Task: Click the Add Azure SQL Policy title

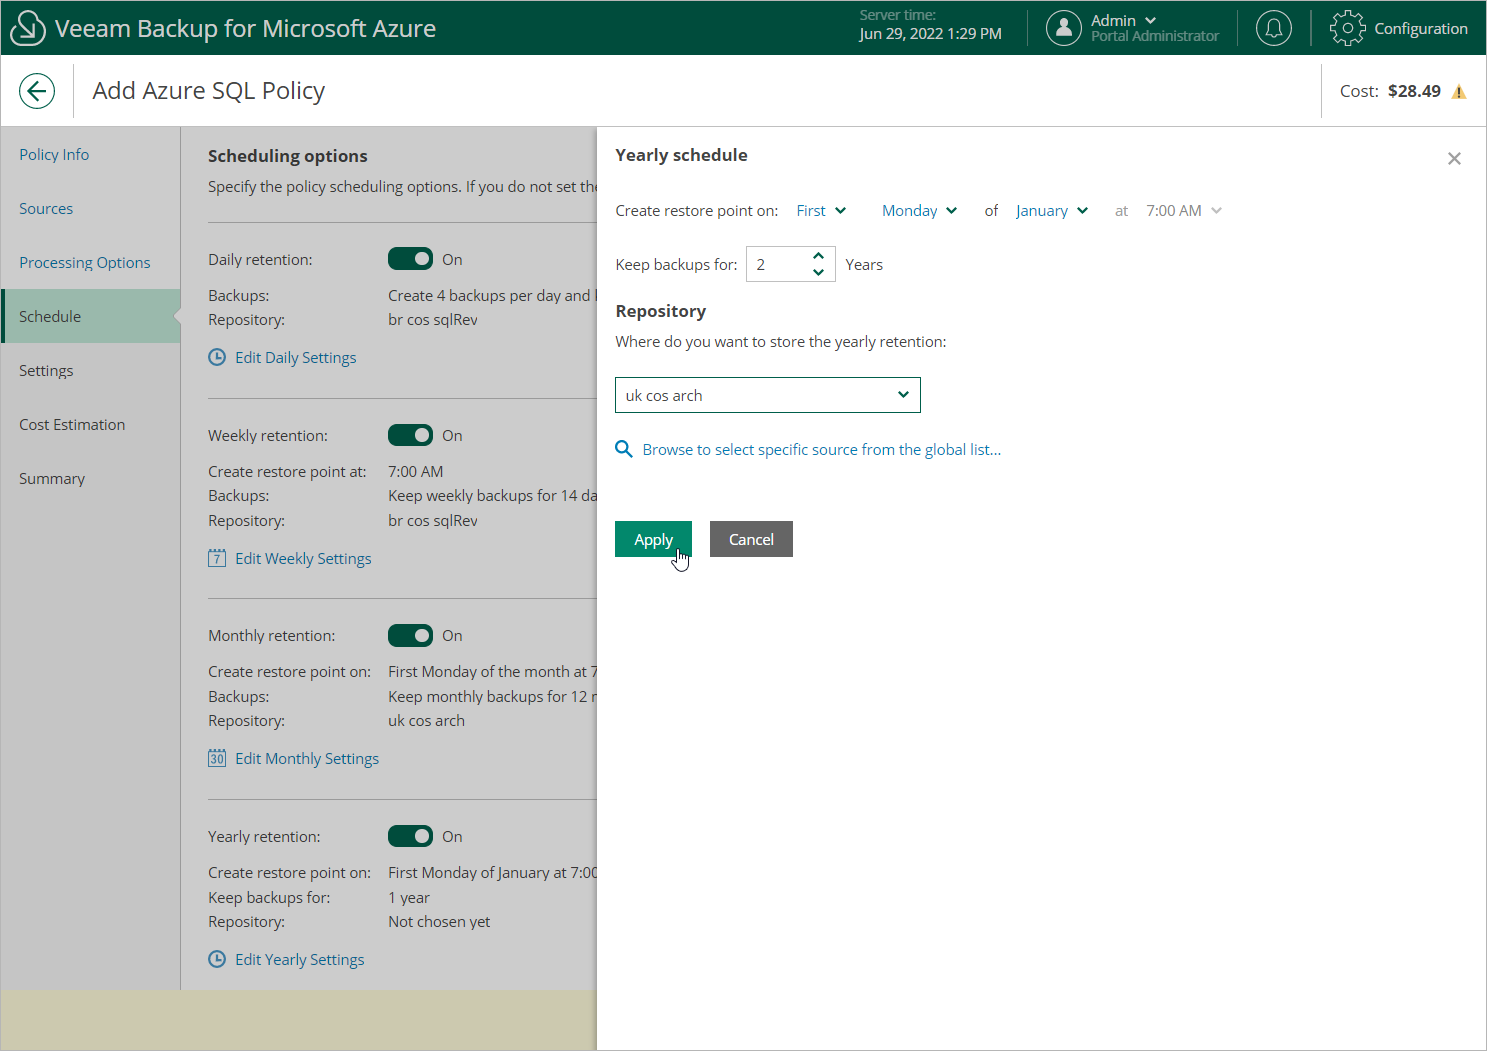Action: click(209, 91)
